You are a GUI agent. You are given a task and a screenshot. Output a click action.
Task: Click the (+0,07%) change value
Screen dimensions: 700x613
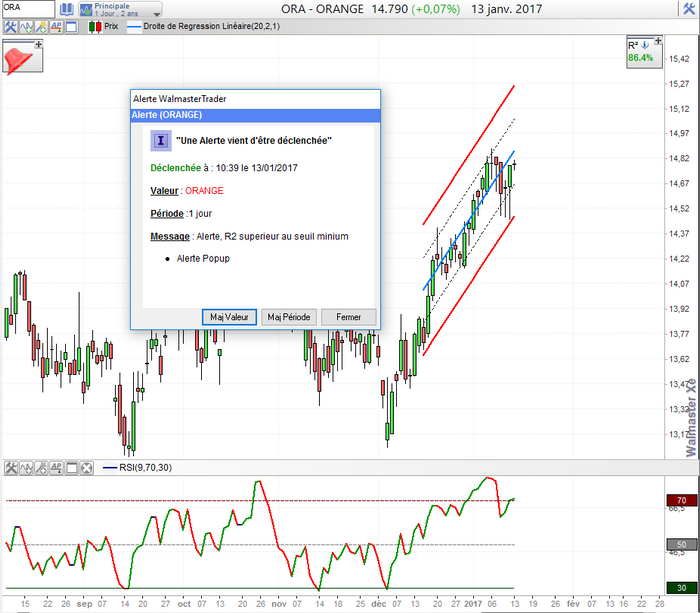[x=435, y=9]
